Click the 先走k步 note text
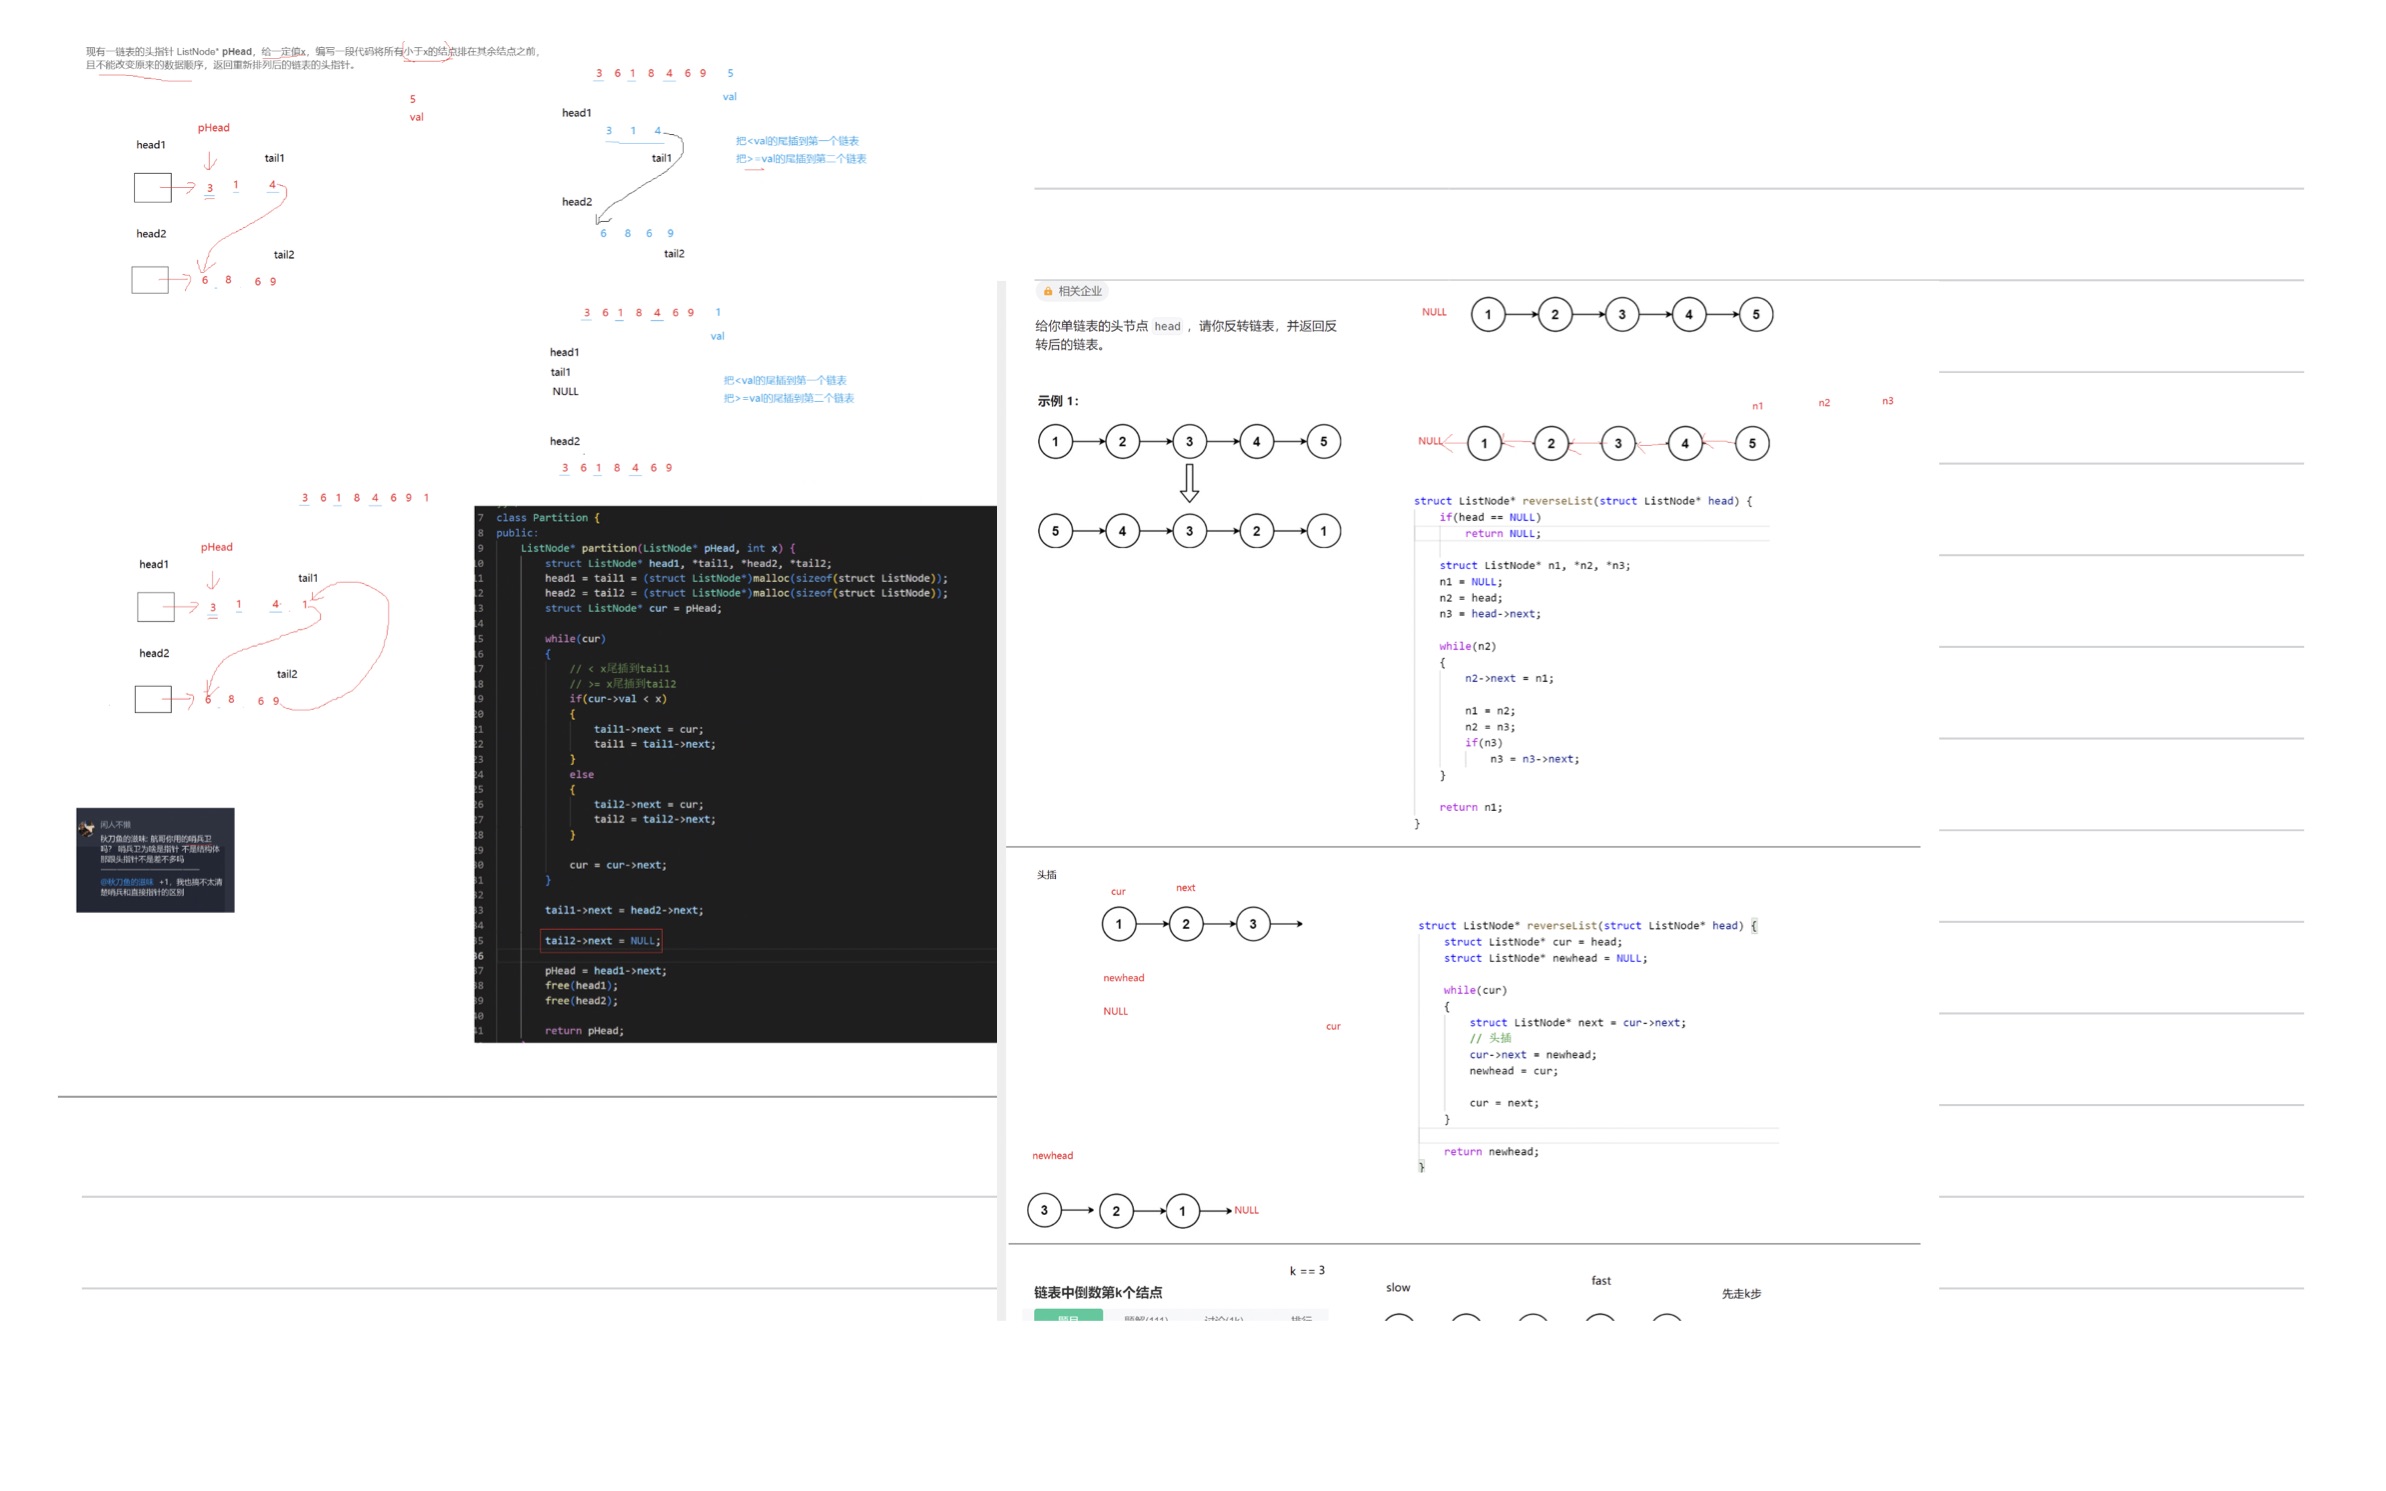This screenshot has height=1491, width=2386. 1740,1294
